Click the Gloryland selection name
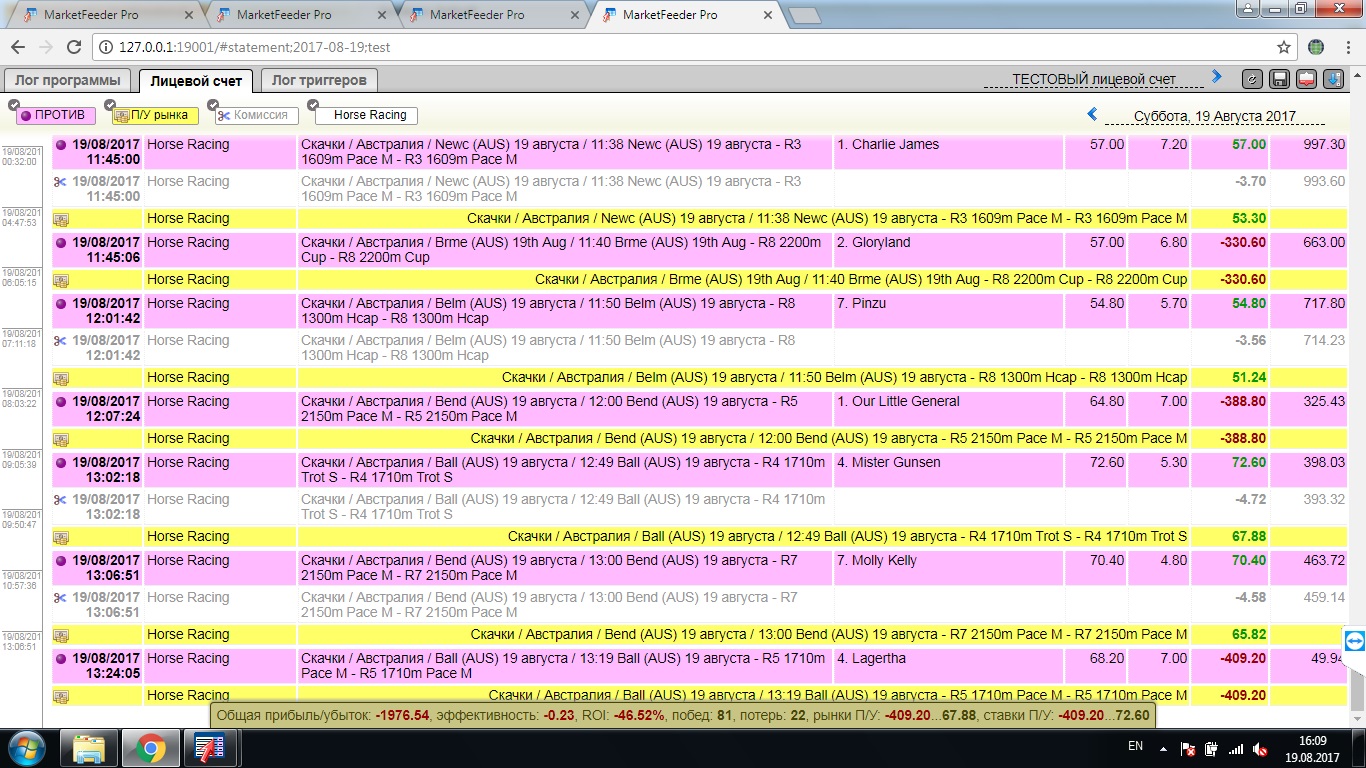The width and height of the screenshot is (1366, 768). pyautogui.click(x=873, y=243)
